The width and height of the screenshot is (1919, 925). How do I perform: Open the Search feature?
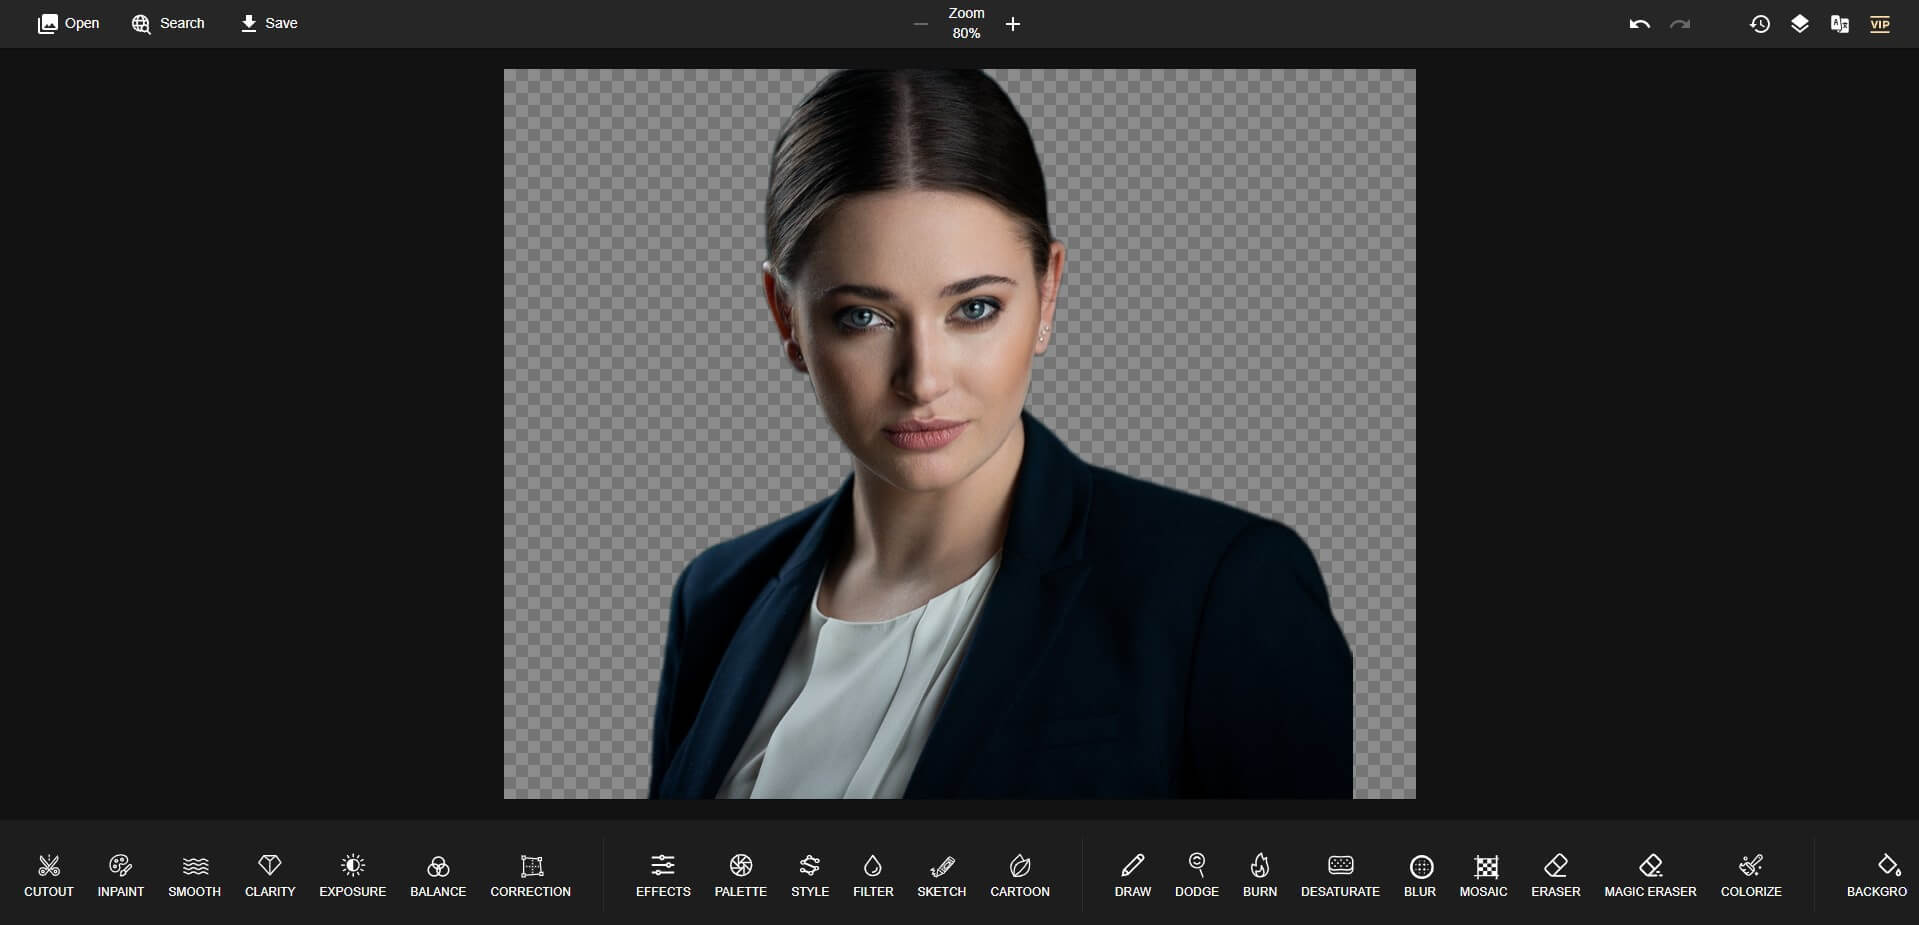[167, 23]
